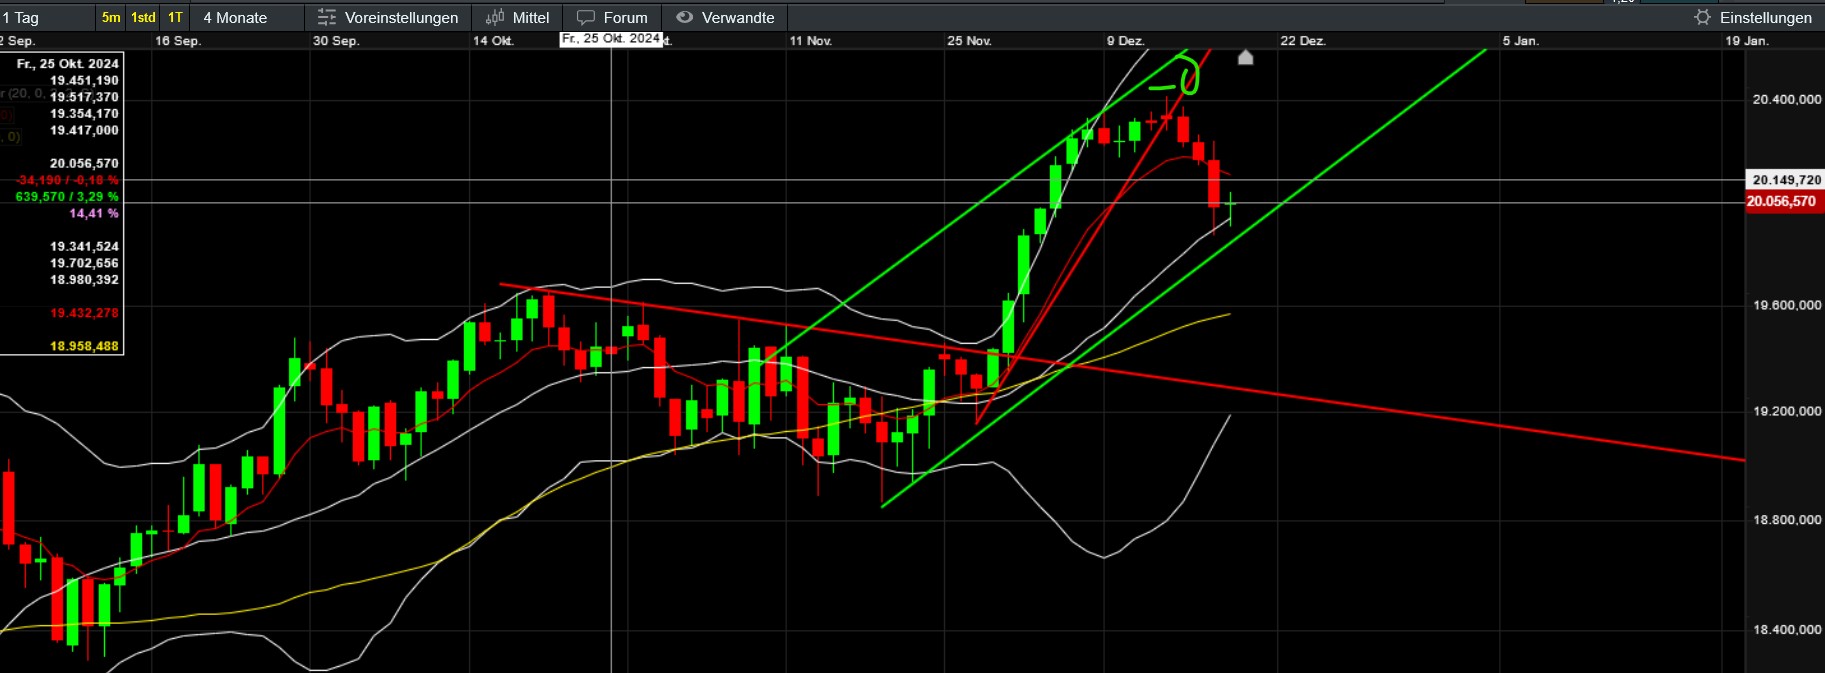Switch to the 1T daily interval
The width and height of the screenshot is (1825, 673).
click(x=175, y=18)
